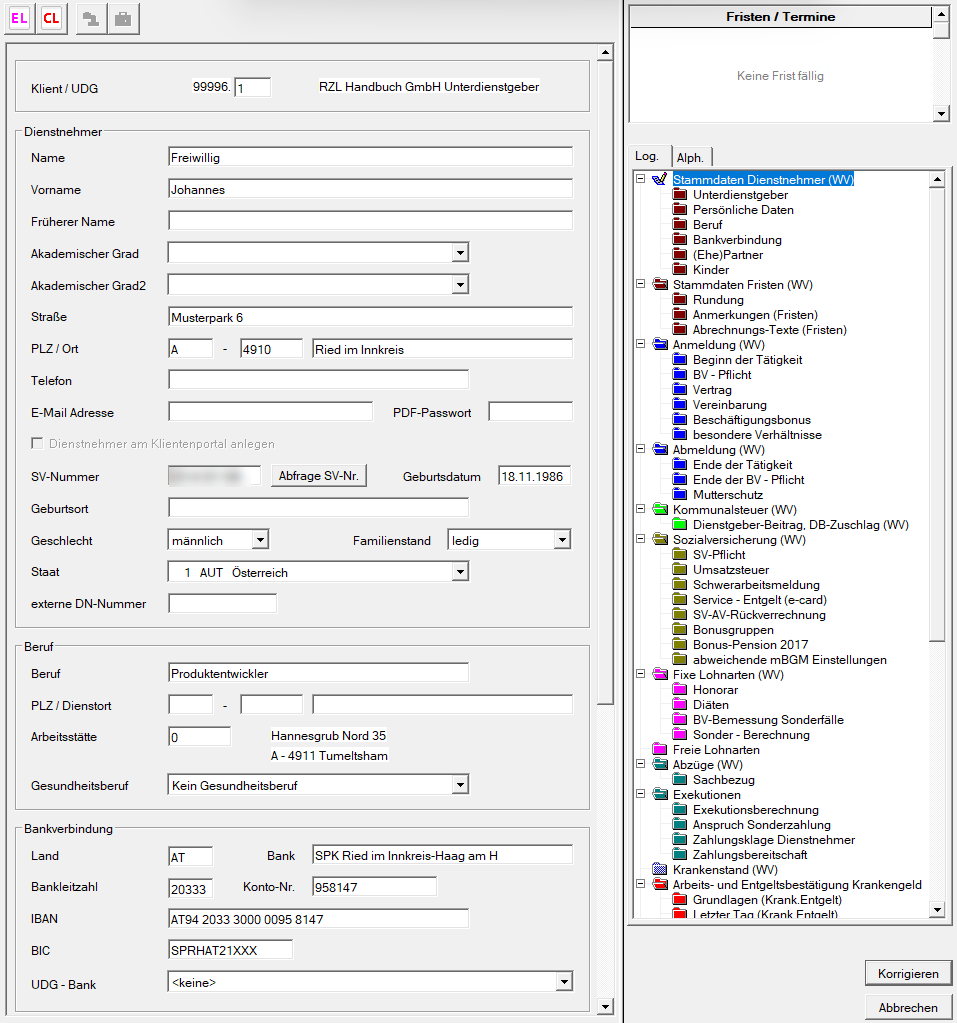
Task: Click the CL toolbar icon
Action: coord(51,19)
